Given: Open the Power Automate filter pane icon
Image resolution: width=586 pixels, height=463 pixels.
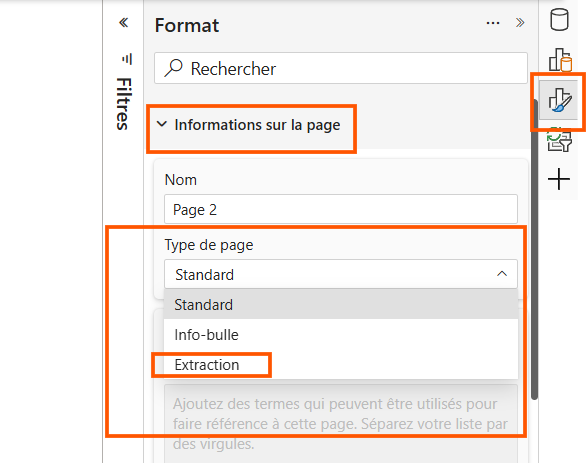Looking at the screenshot, I should click(559, 140).
